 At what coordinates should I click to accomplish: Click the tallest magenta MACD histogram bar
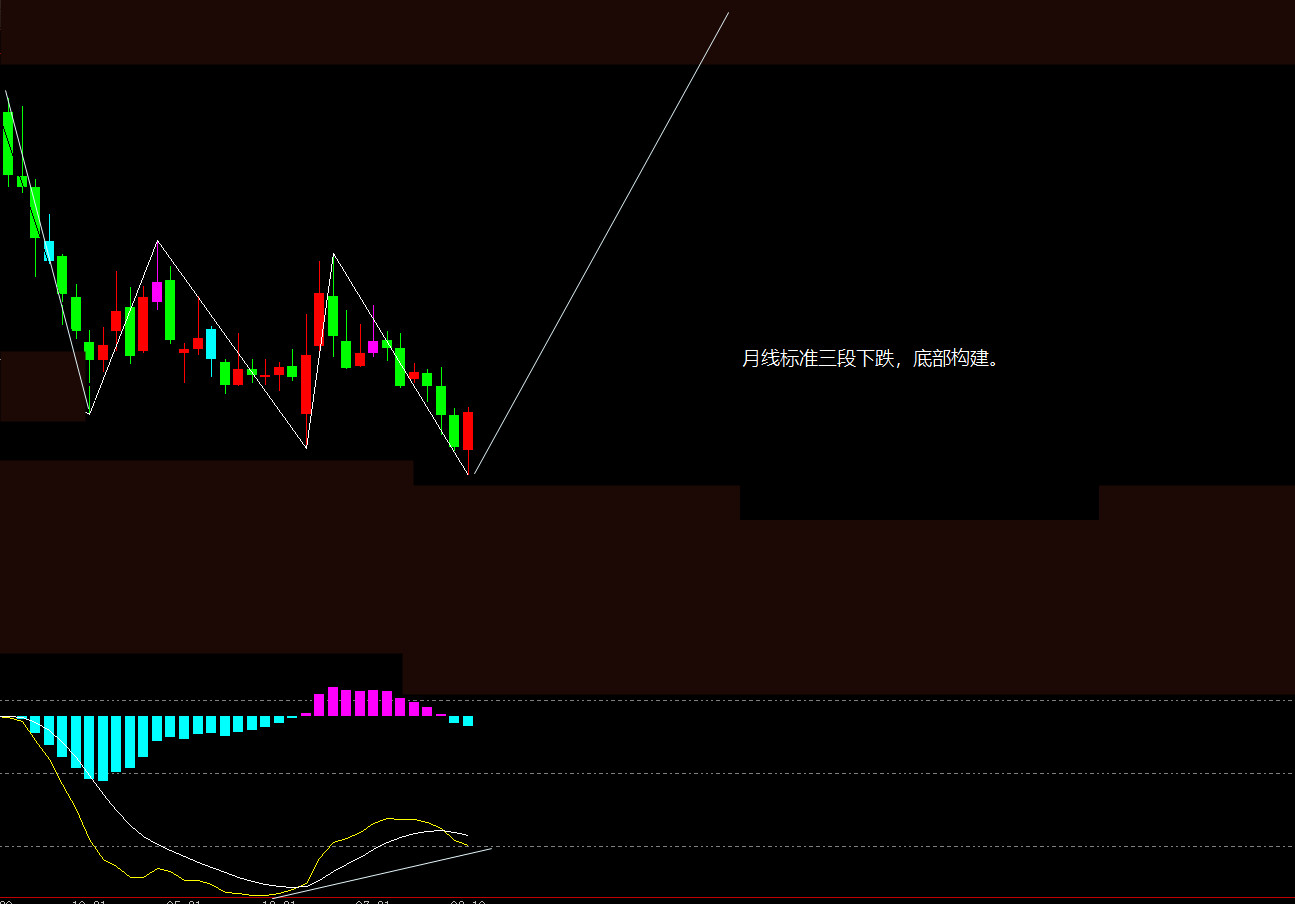(333, 701)
